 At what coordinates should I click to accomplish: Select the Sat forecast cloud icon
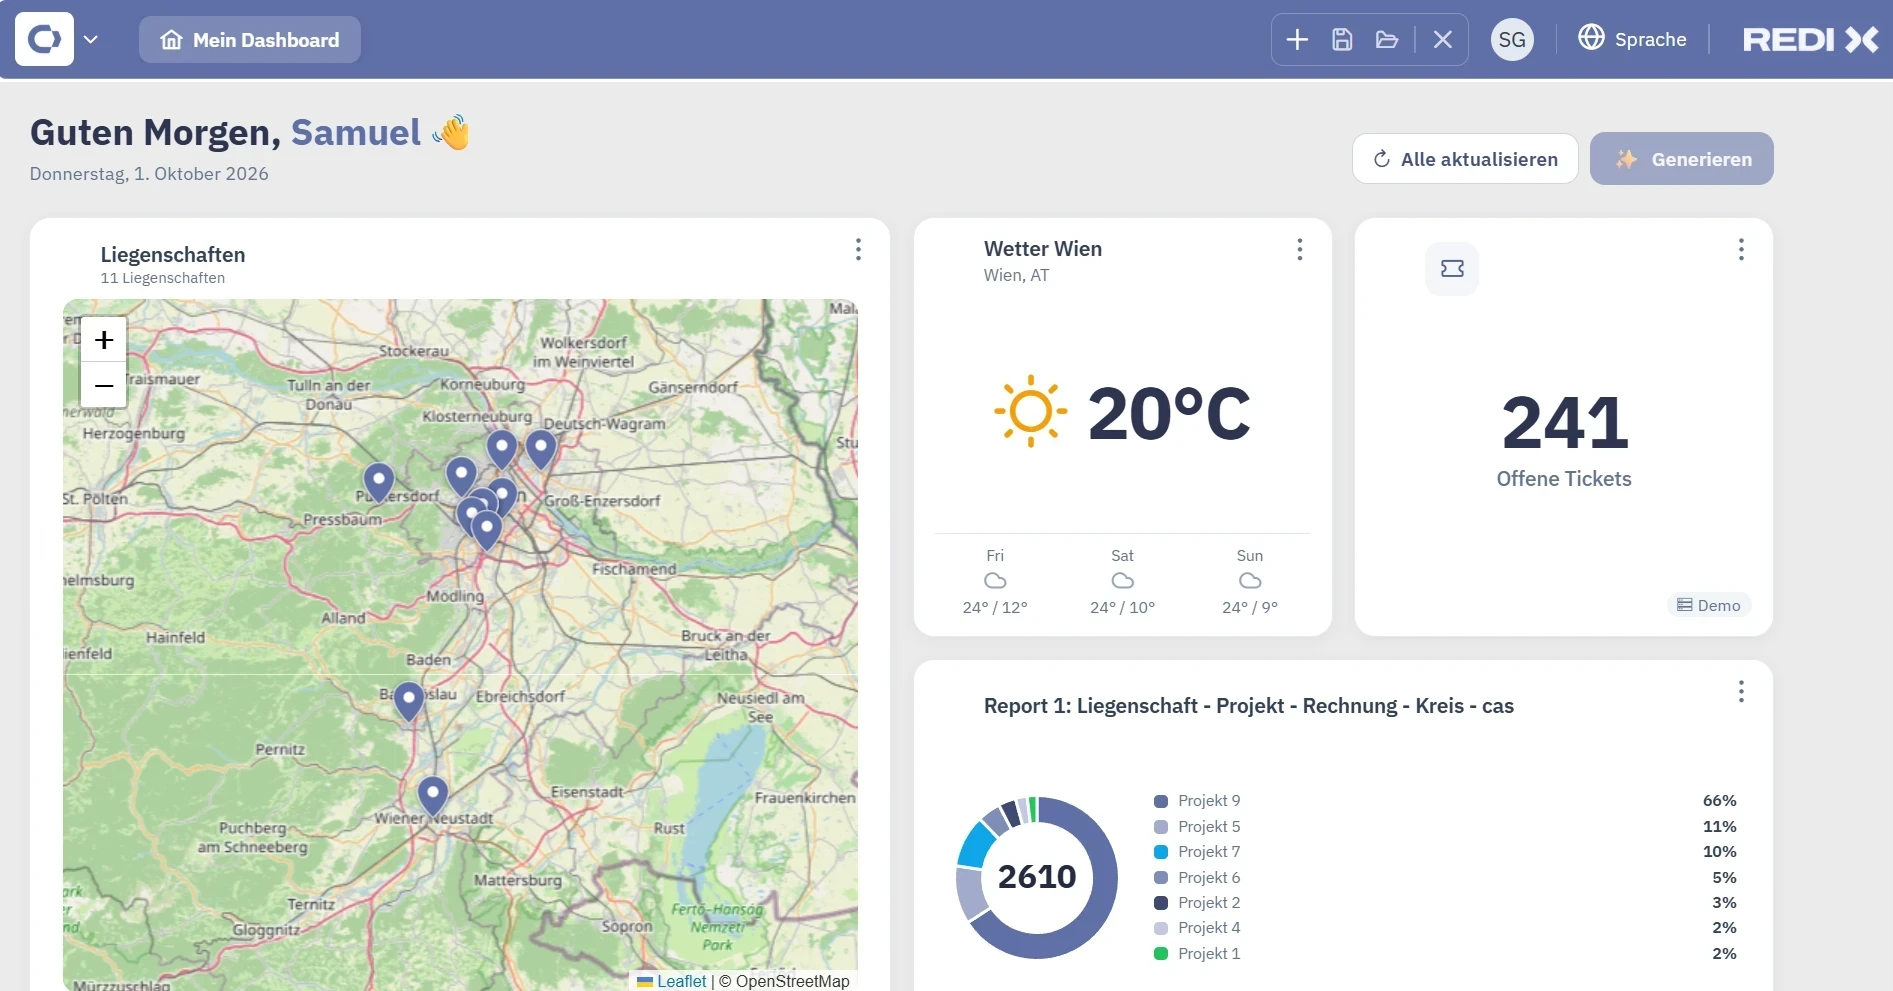(x=1123, y=580)
